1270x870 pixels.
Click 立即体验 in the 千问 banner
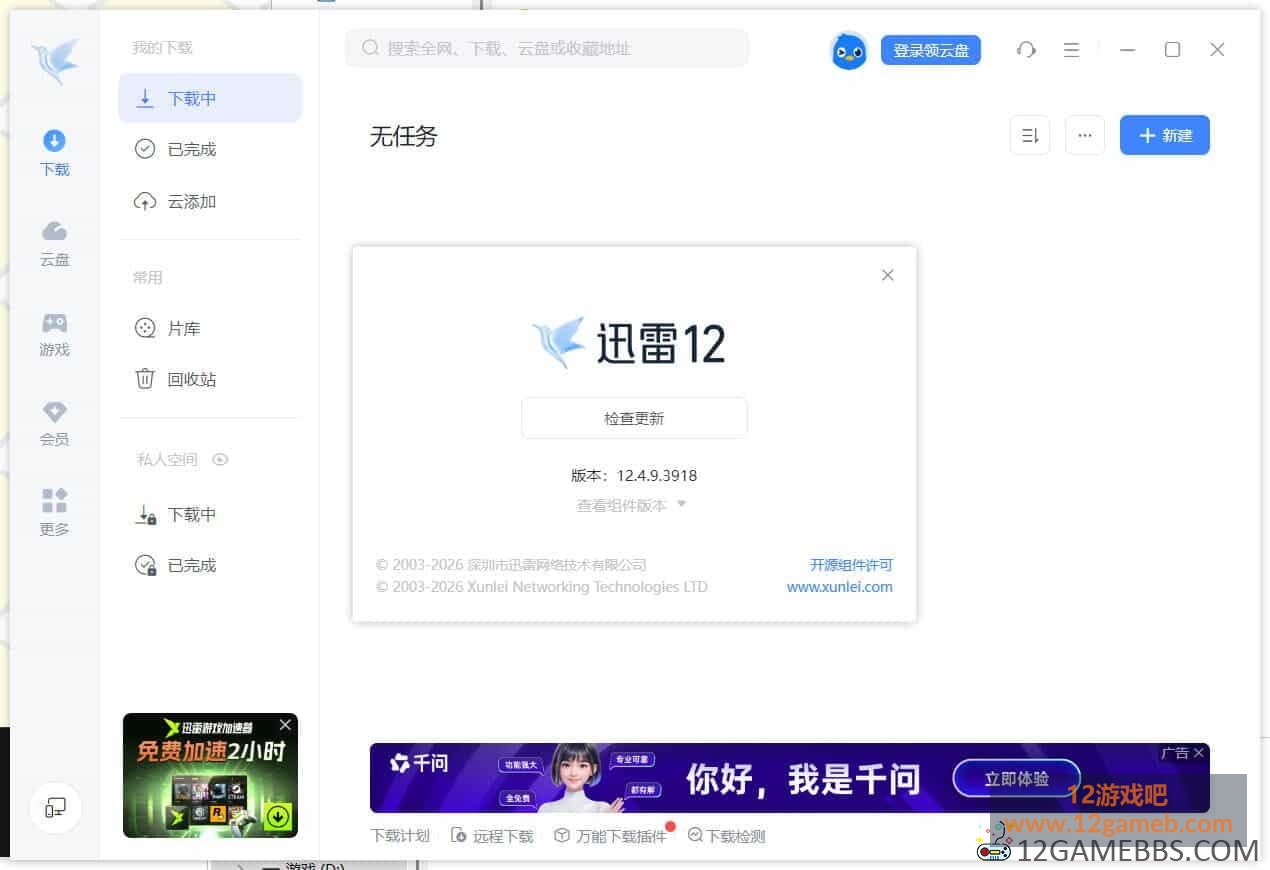click(1017, 778)
